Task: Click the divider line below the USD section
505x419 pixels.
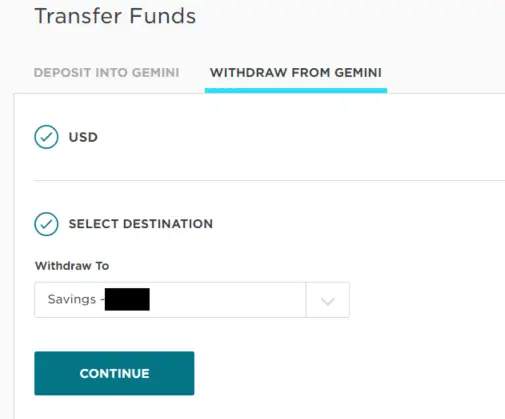Action: tap(269, 180)
